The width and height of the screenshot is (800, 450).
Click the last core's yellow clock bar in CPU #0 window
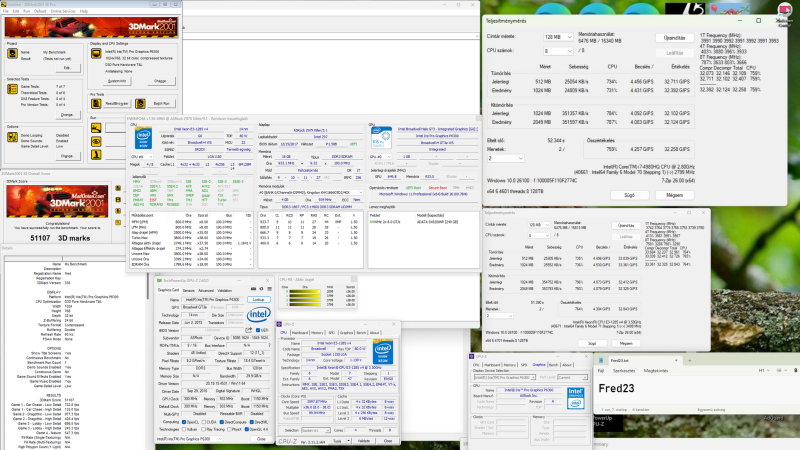coord(305,304)
